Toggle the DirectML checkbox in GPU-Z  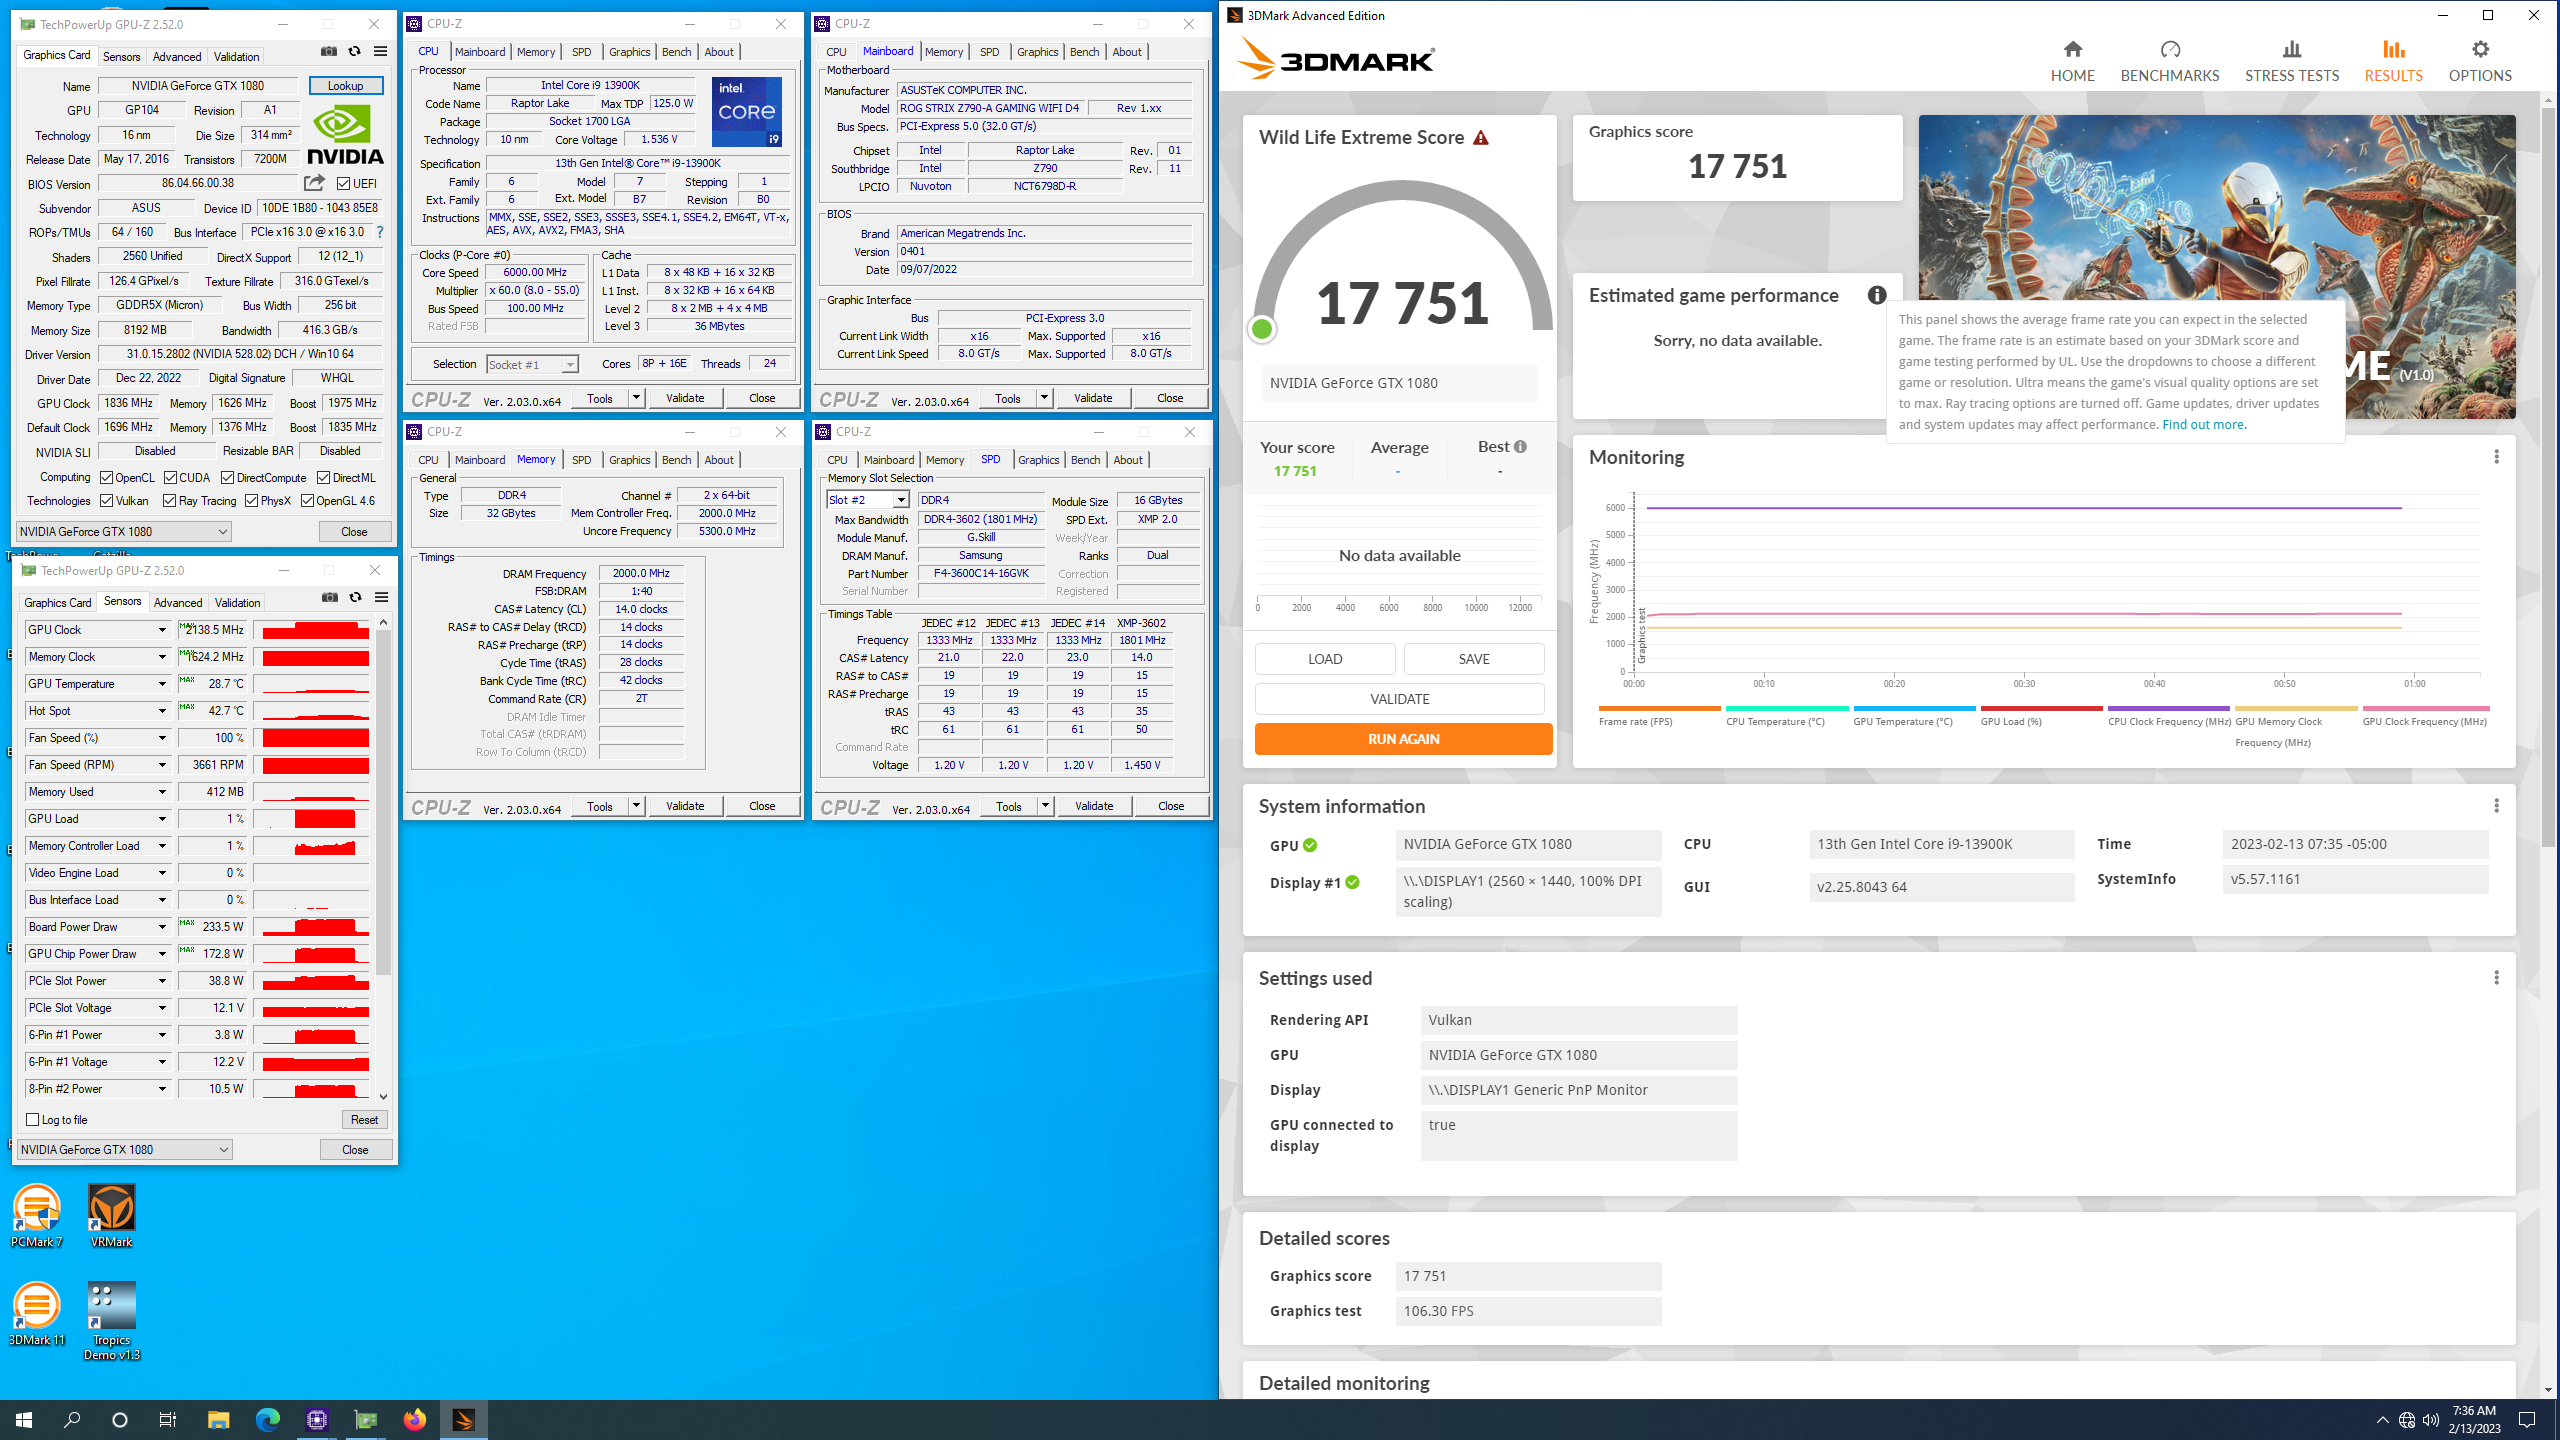tap(323, 478)
